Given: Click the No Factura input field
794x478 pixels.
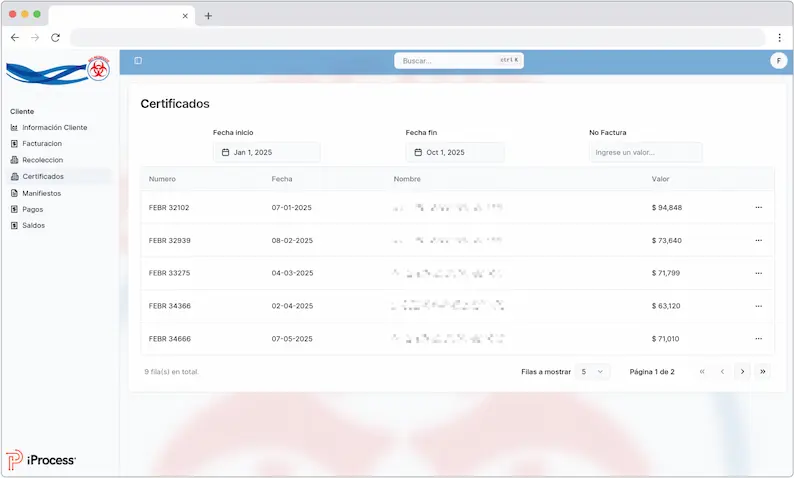Looking at the screenshot, I should [x=645, y=153].
